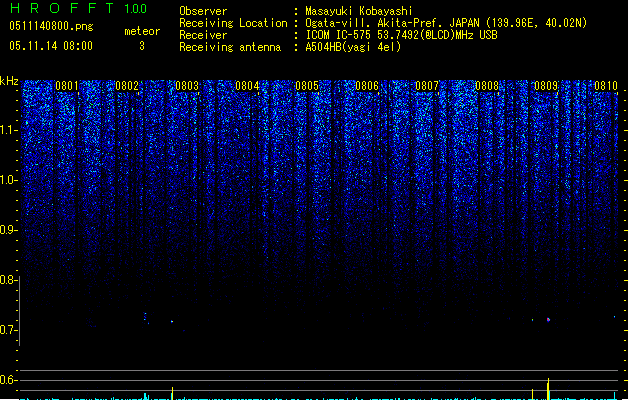Click the meteor label
This screenshot has width=629, height=400.
[142, 31]
